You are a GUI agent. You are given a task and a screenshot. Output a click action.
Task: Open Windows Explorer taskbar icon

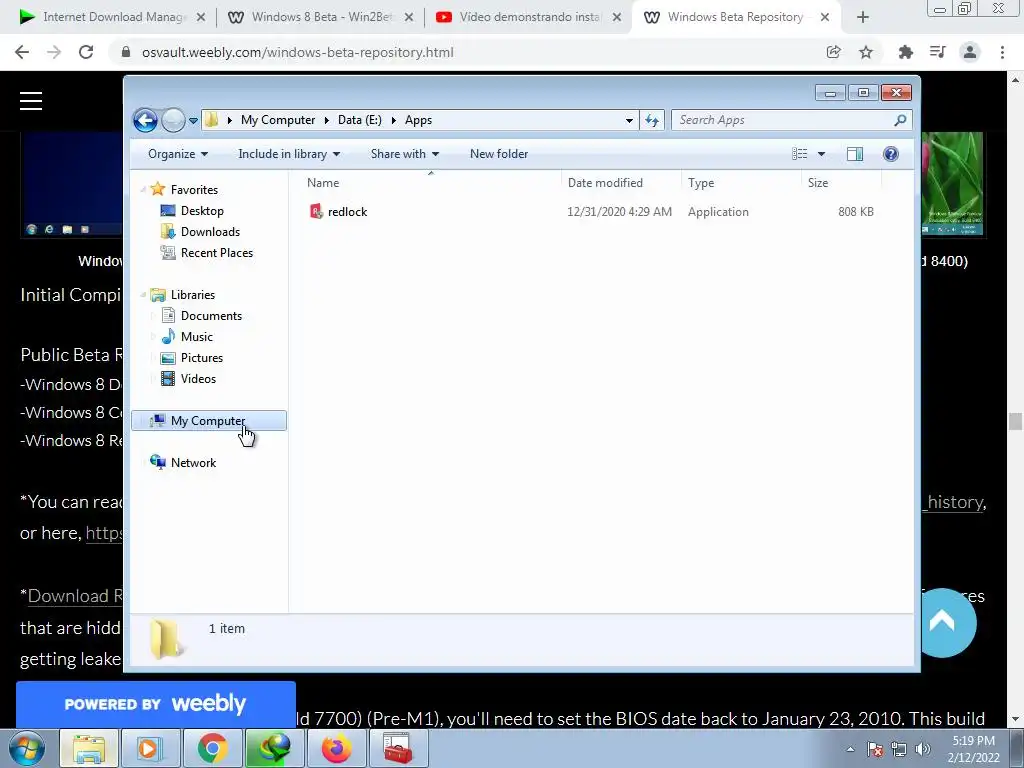(x=89, y=748)
